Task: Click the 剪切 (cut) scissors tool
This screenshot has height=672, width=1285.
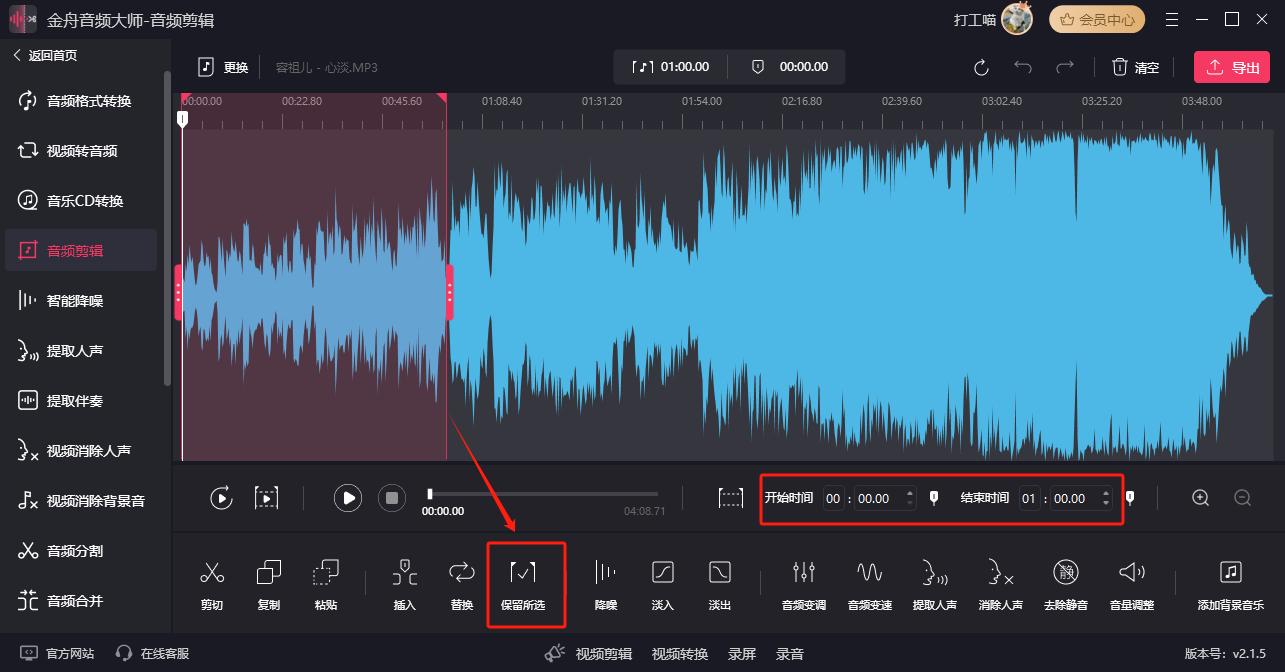Action: tap(211, 583)
